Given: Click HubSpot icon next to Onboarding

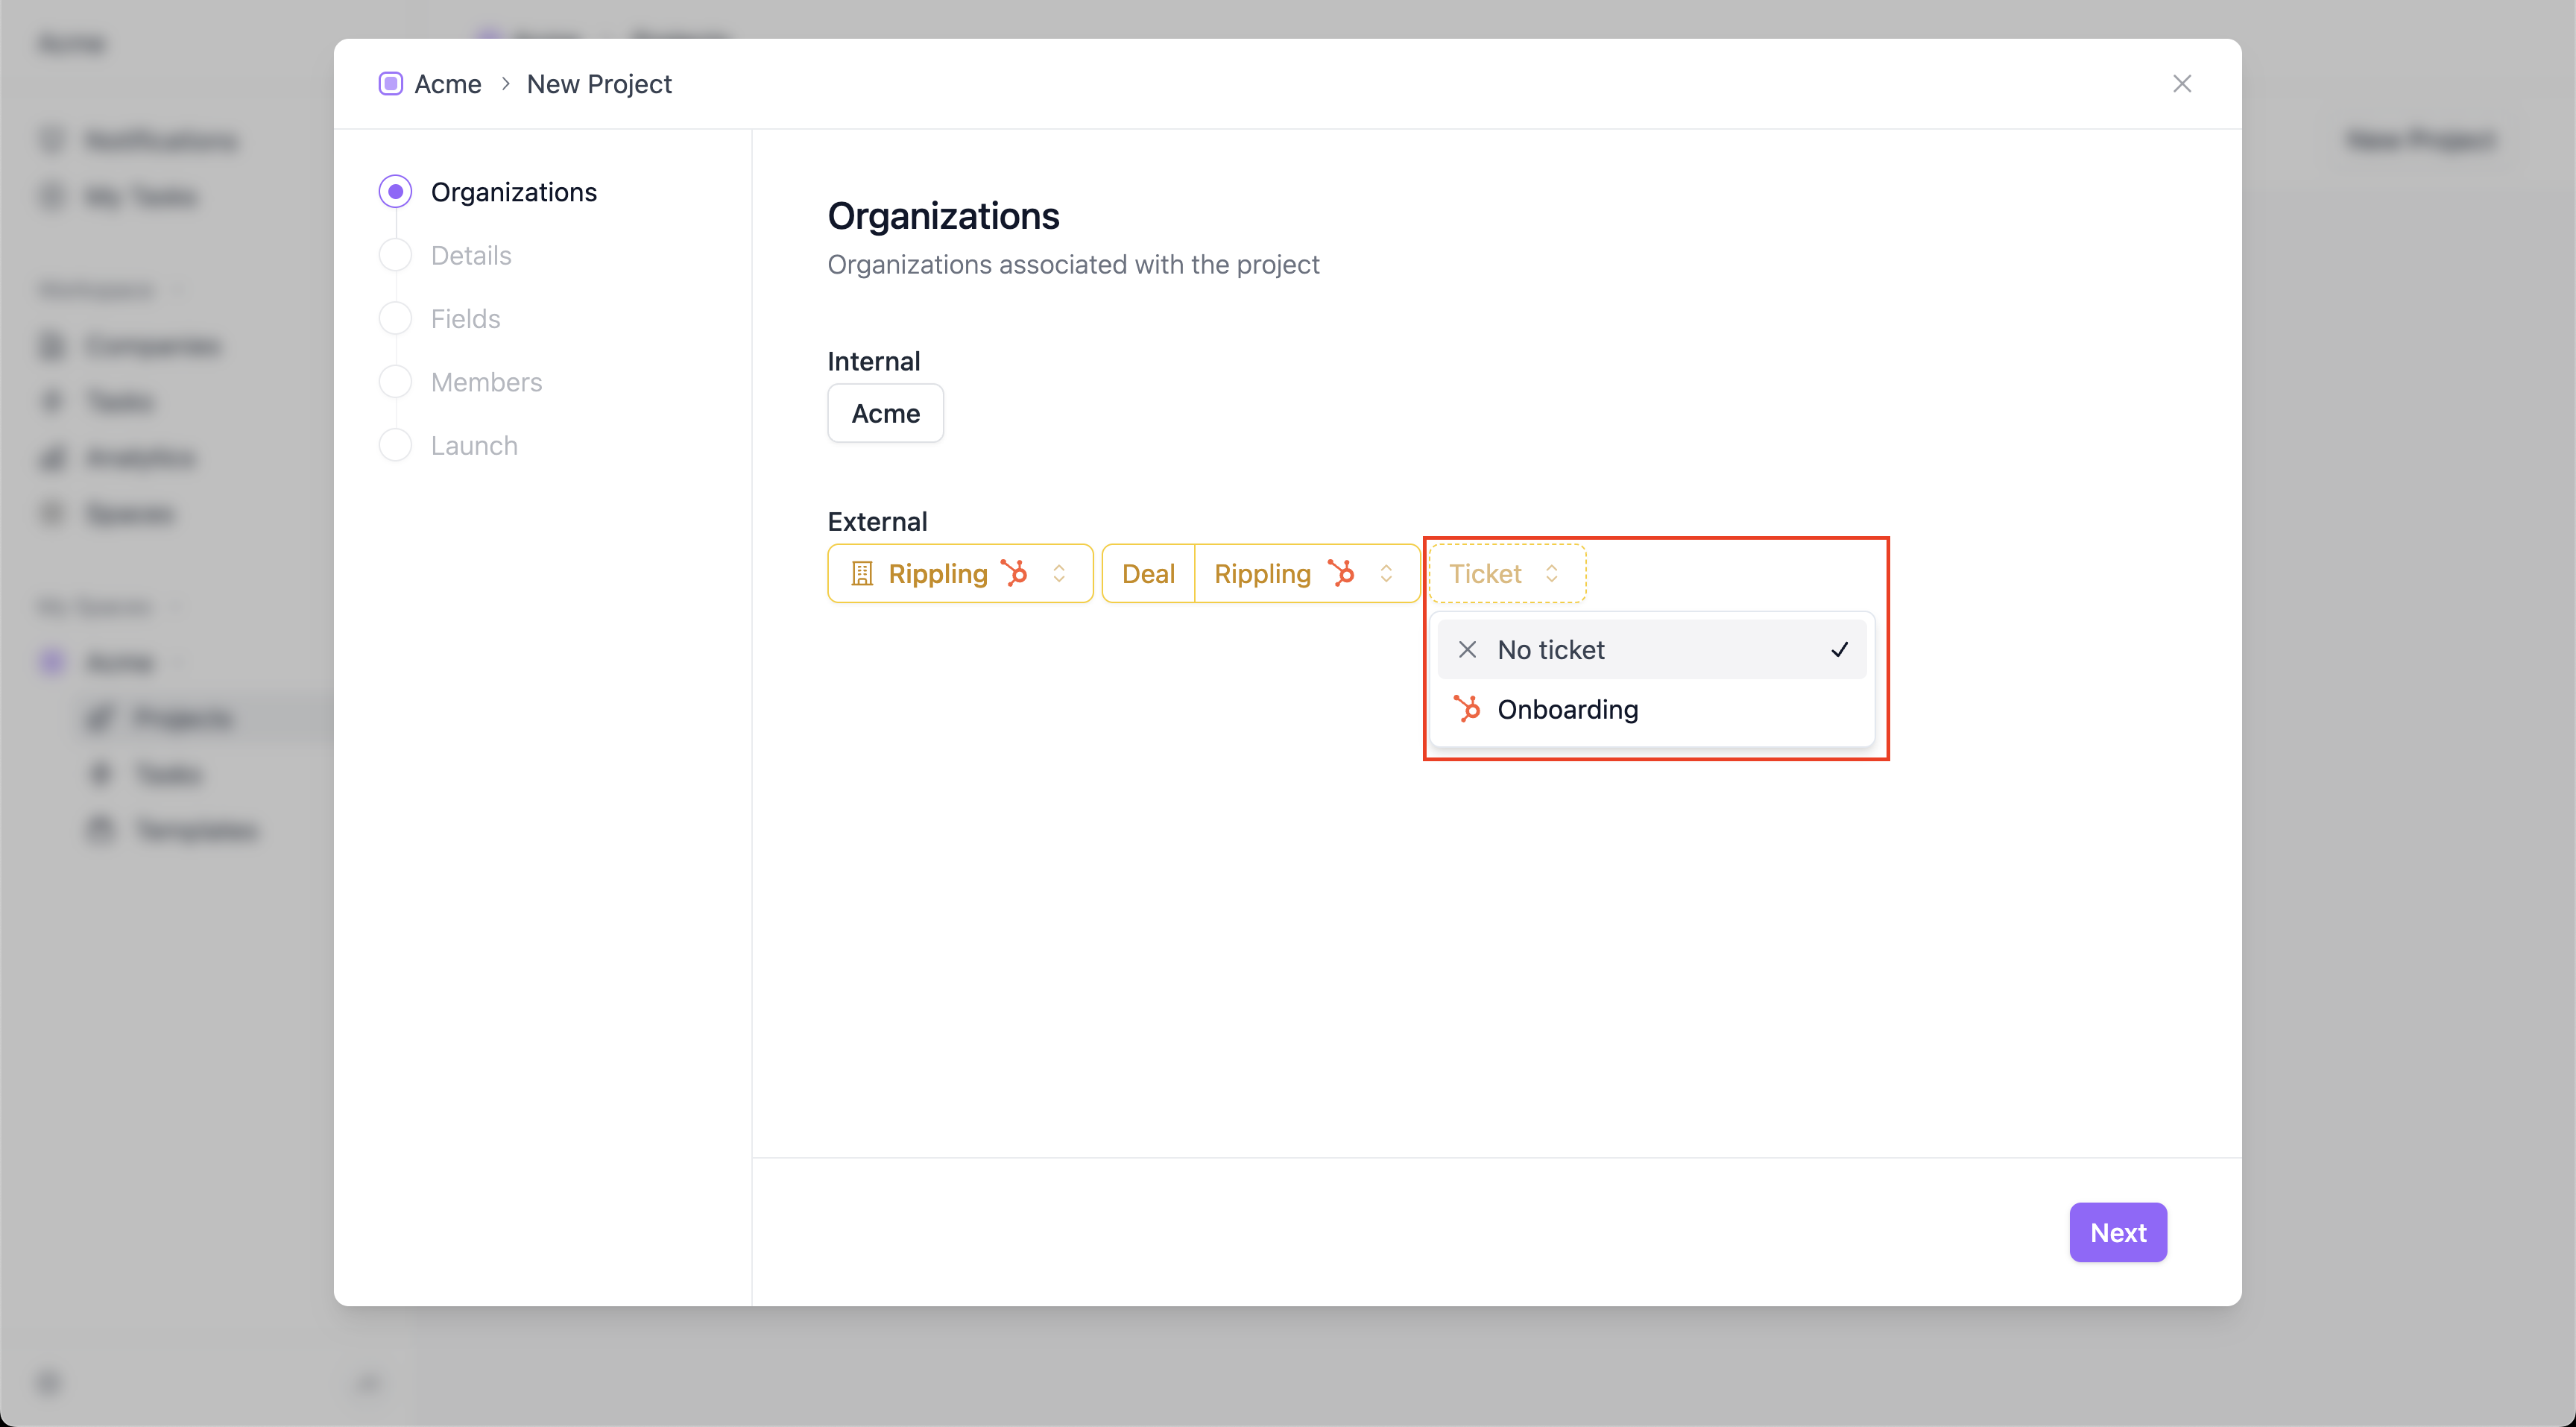Looking at the screenshot, I should pyautogui.click(x=1467, y=709).
